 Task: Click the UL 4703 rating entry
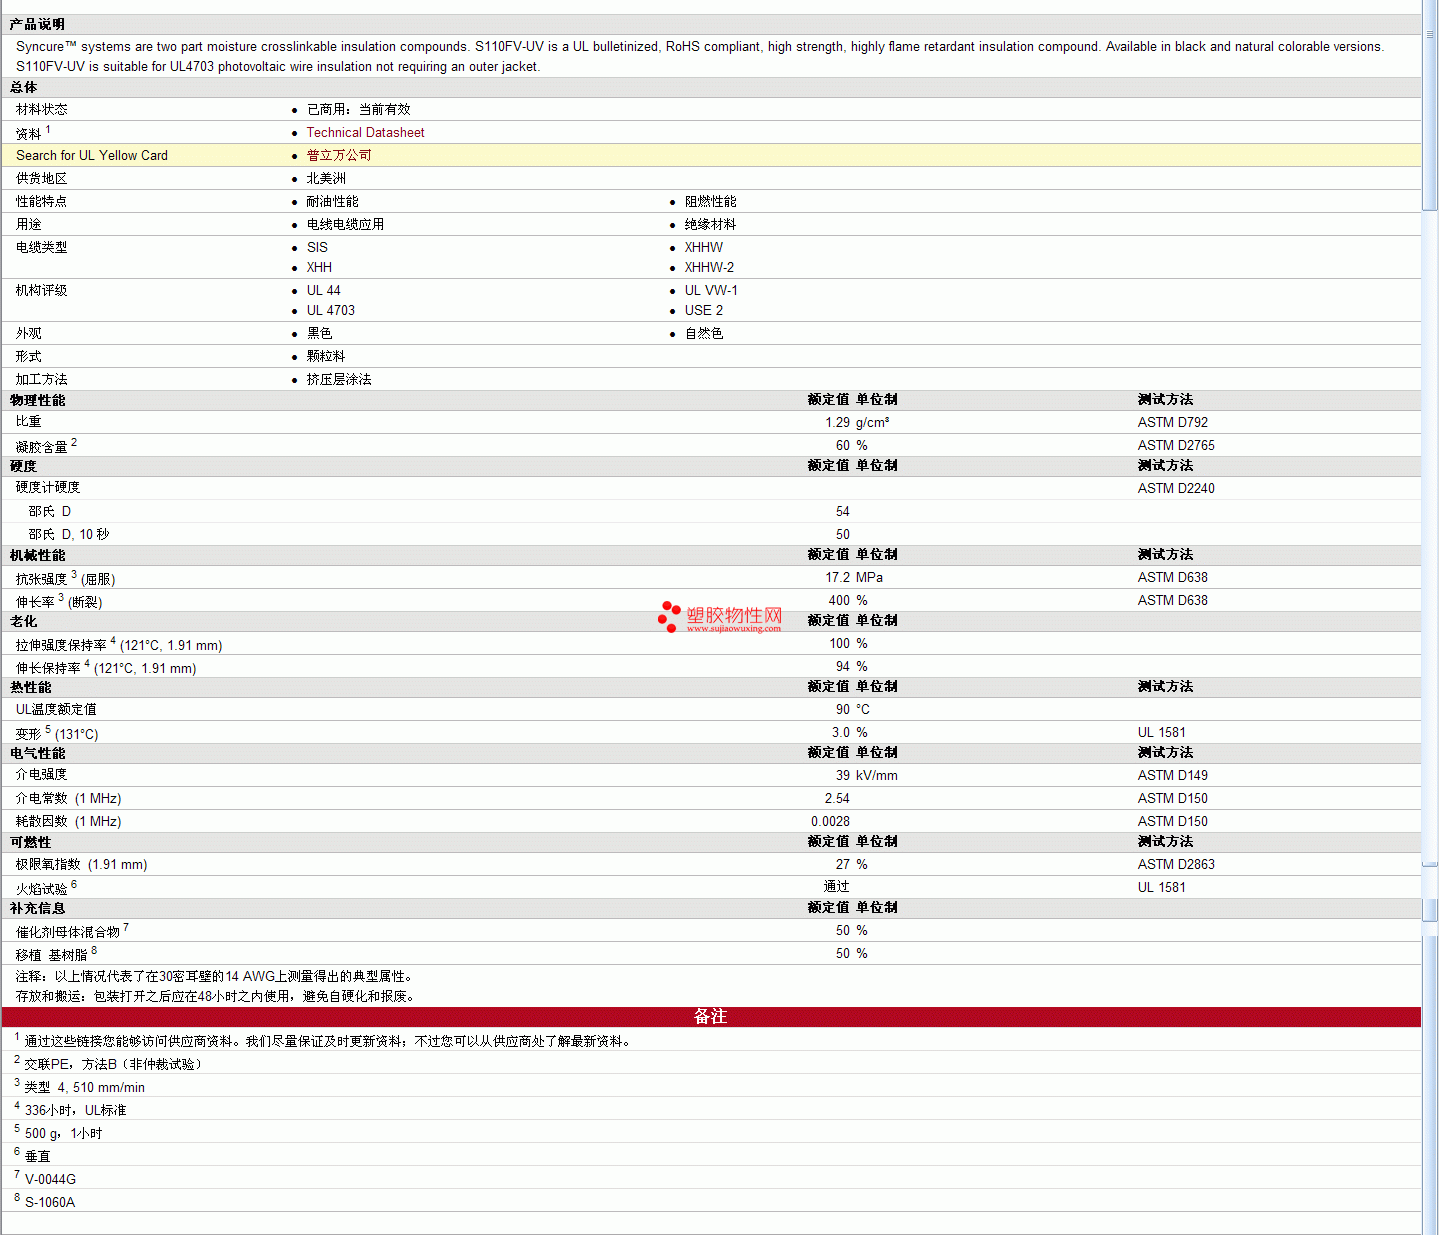330,310
